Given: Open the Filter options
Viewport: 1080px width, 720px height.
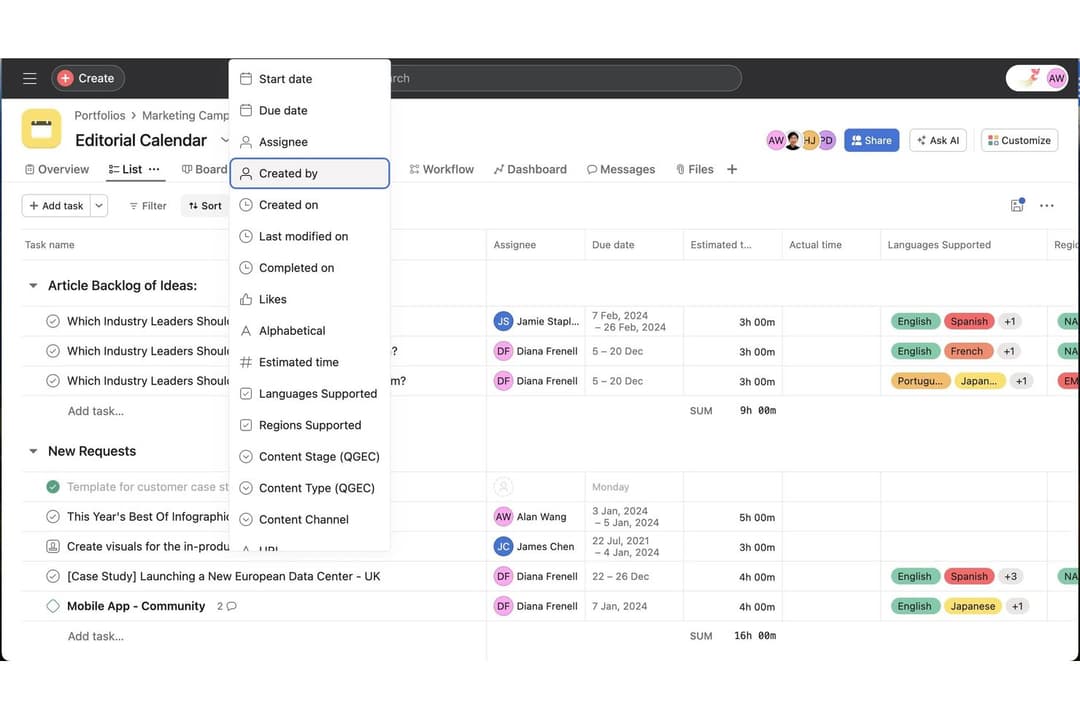Looking at the screenshot, I should [148, 206].
